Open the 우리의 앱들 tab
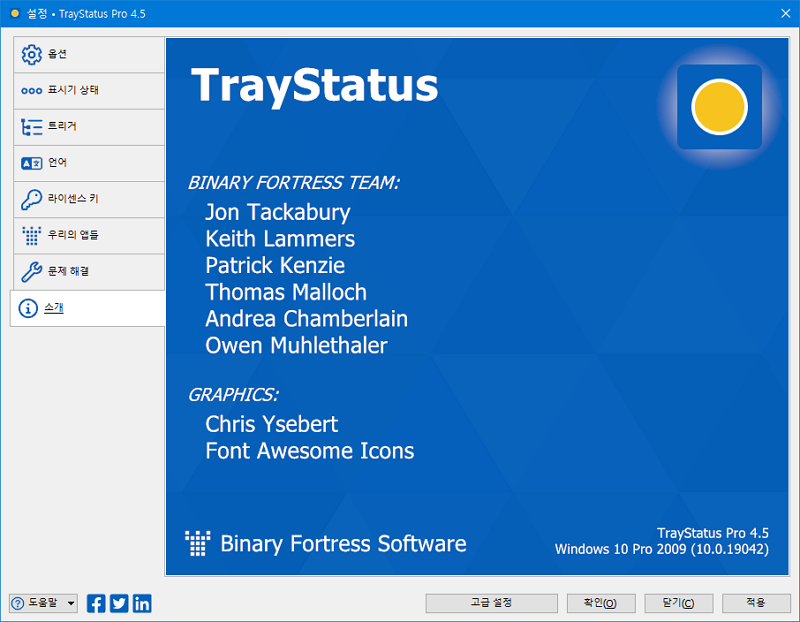800x622 pixels. click(x=89, y=235)
